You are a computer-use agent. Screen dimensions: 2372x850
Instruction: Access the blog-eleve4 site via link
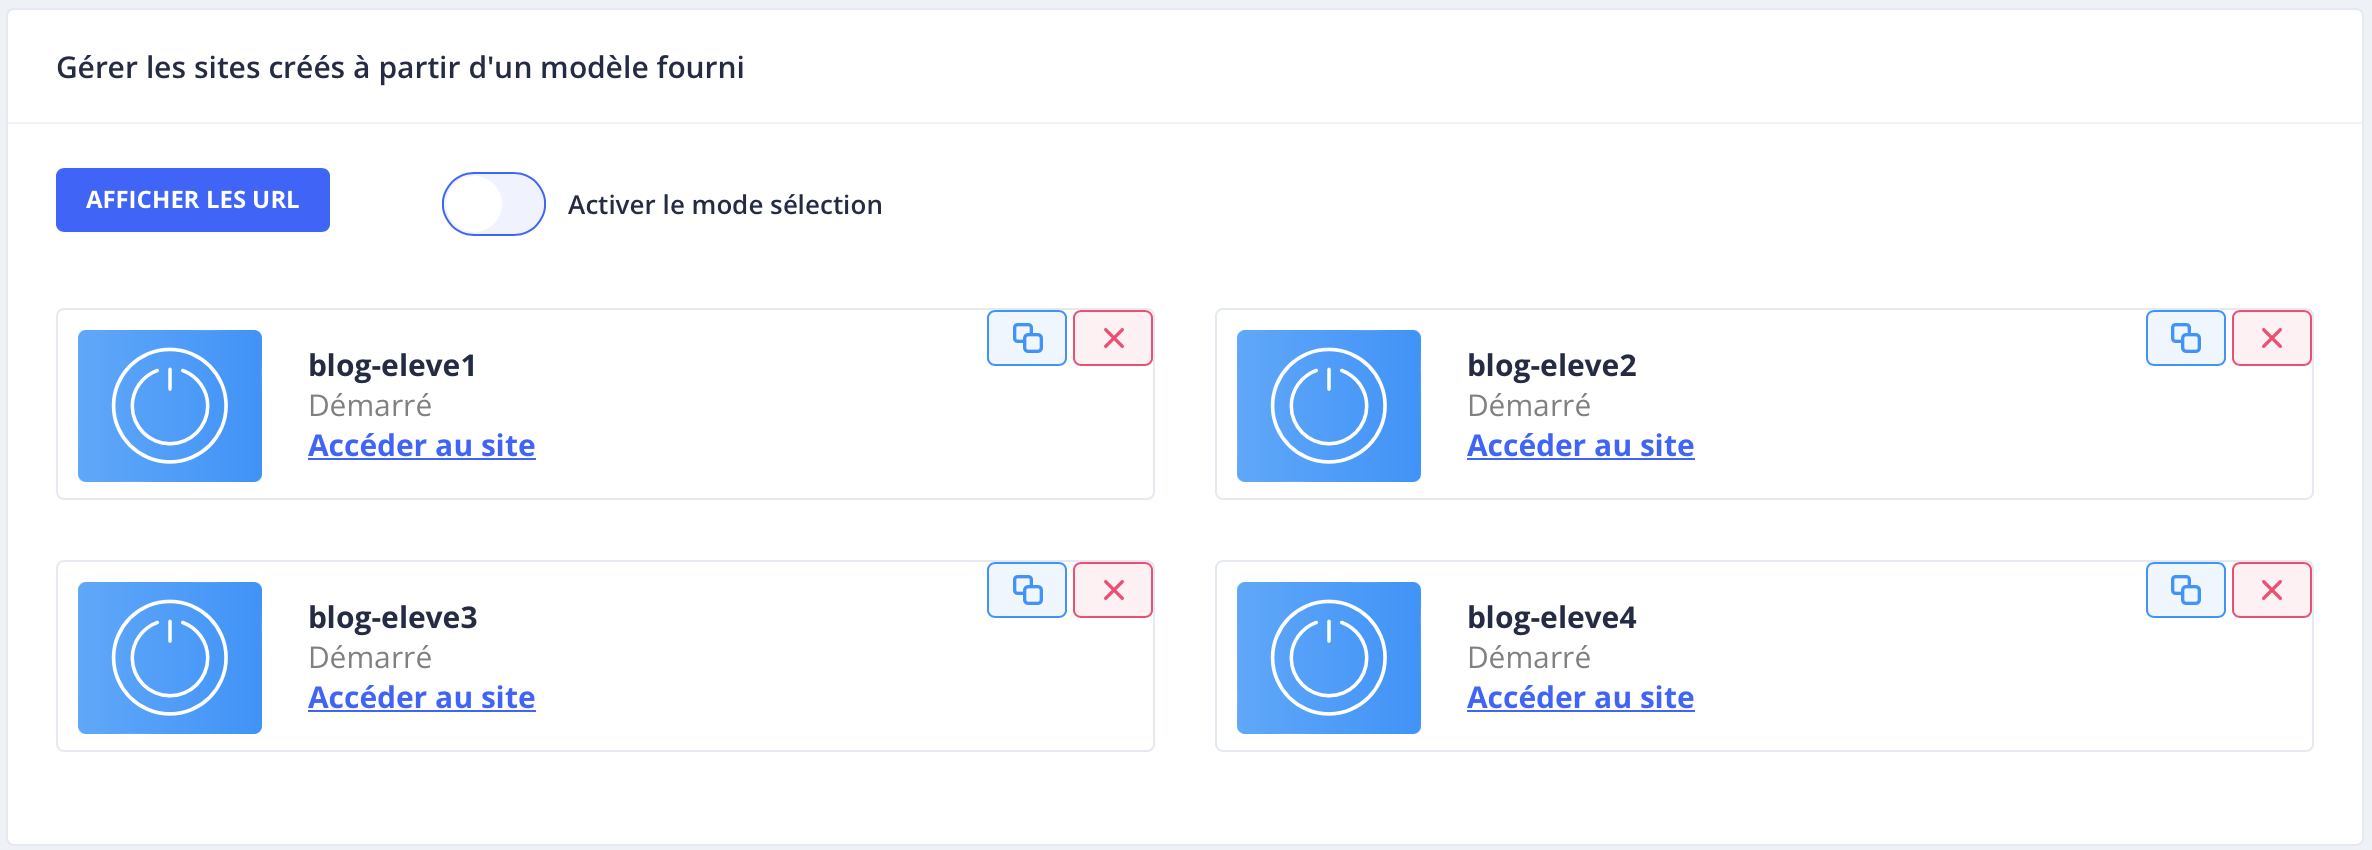(1580, 697)
